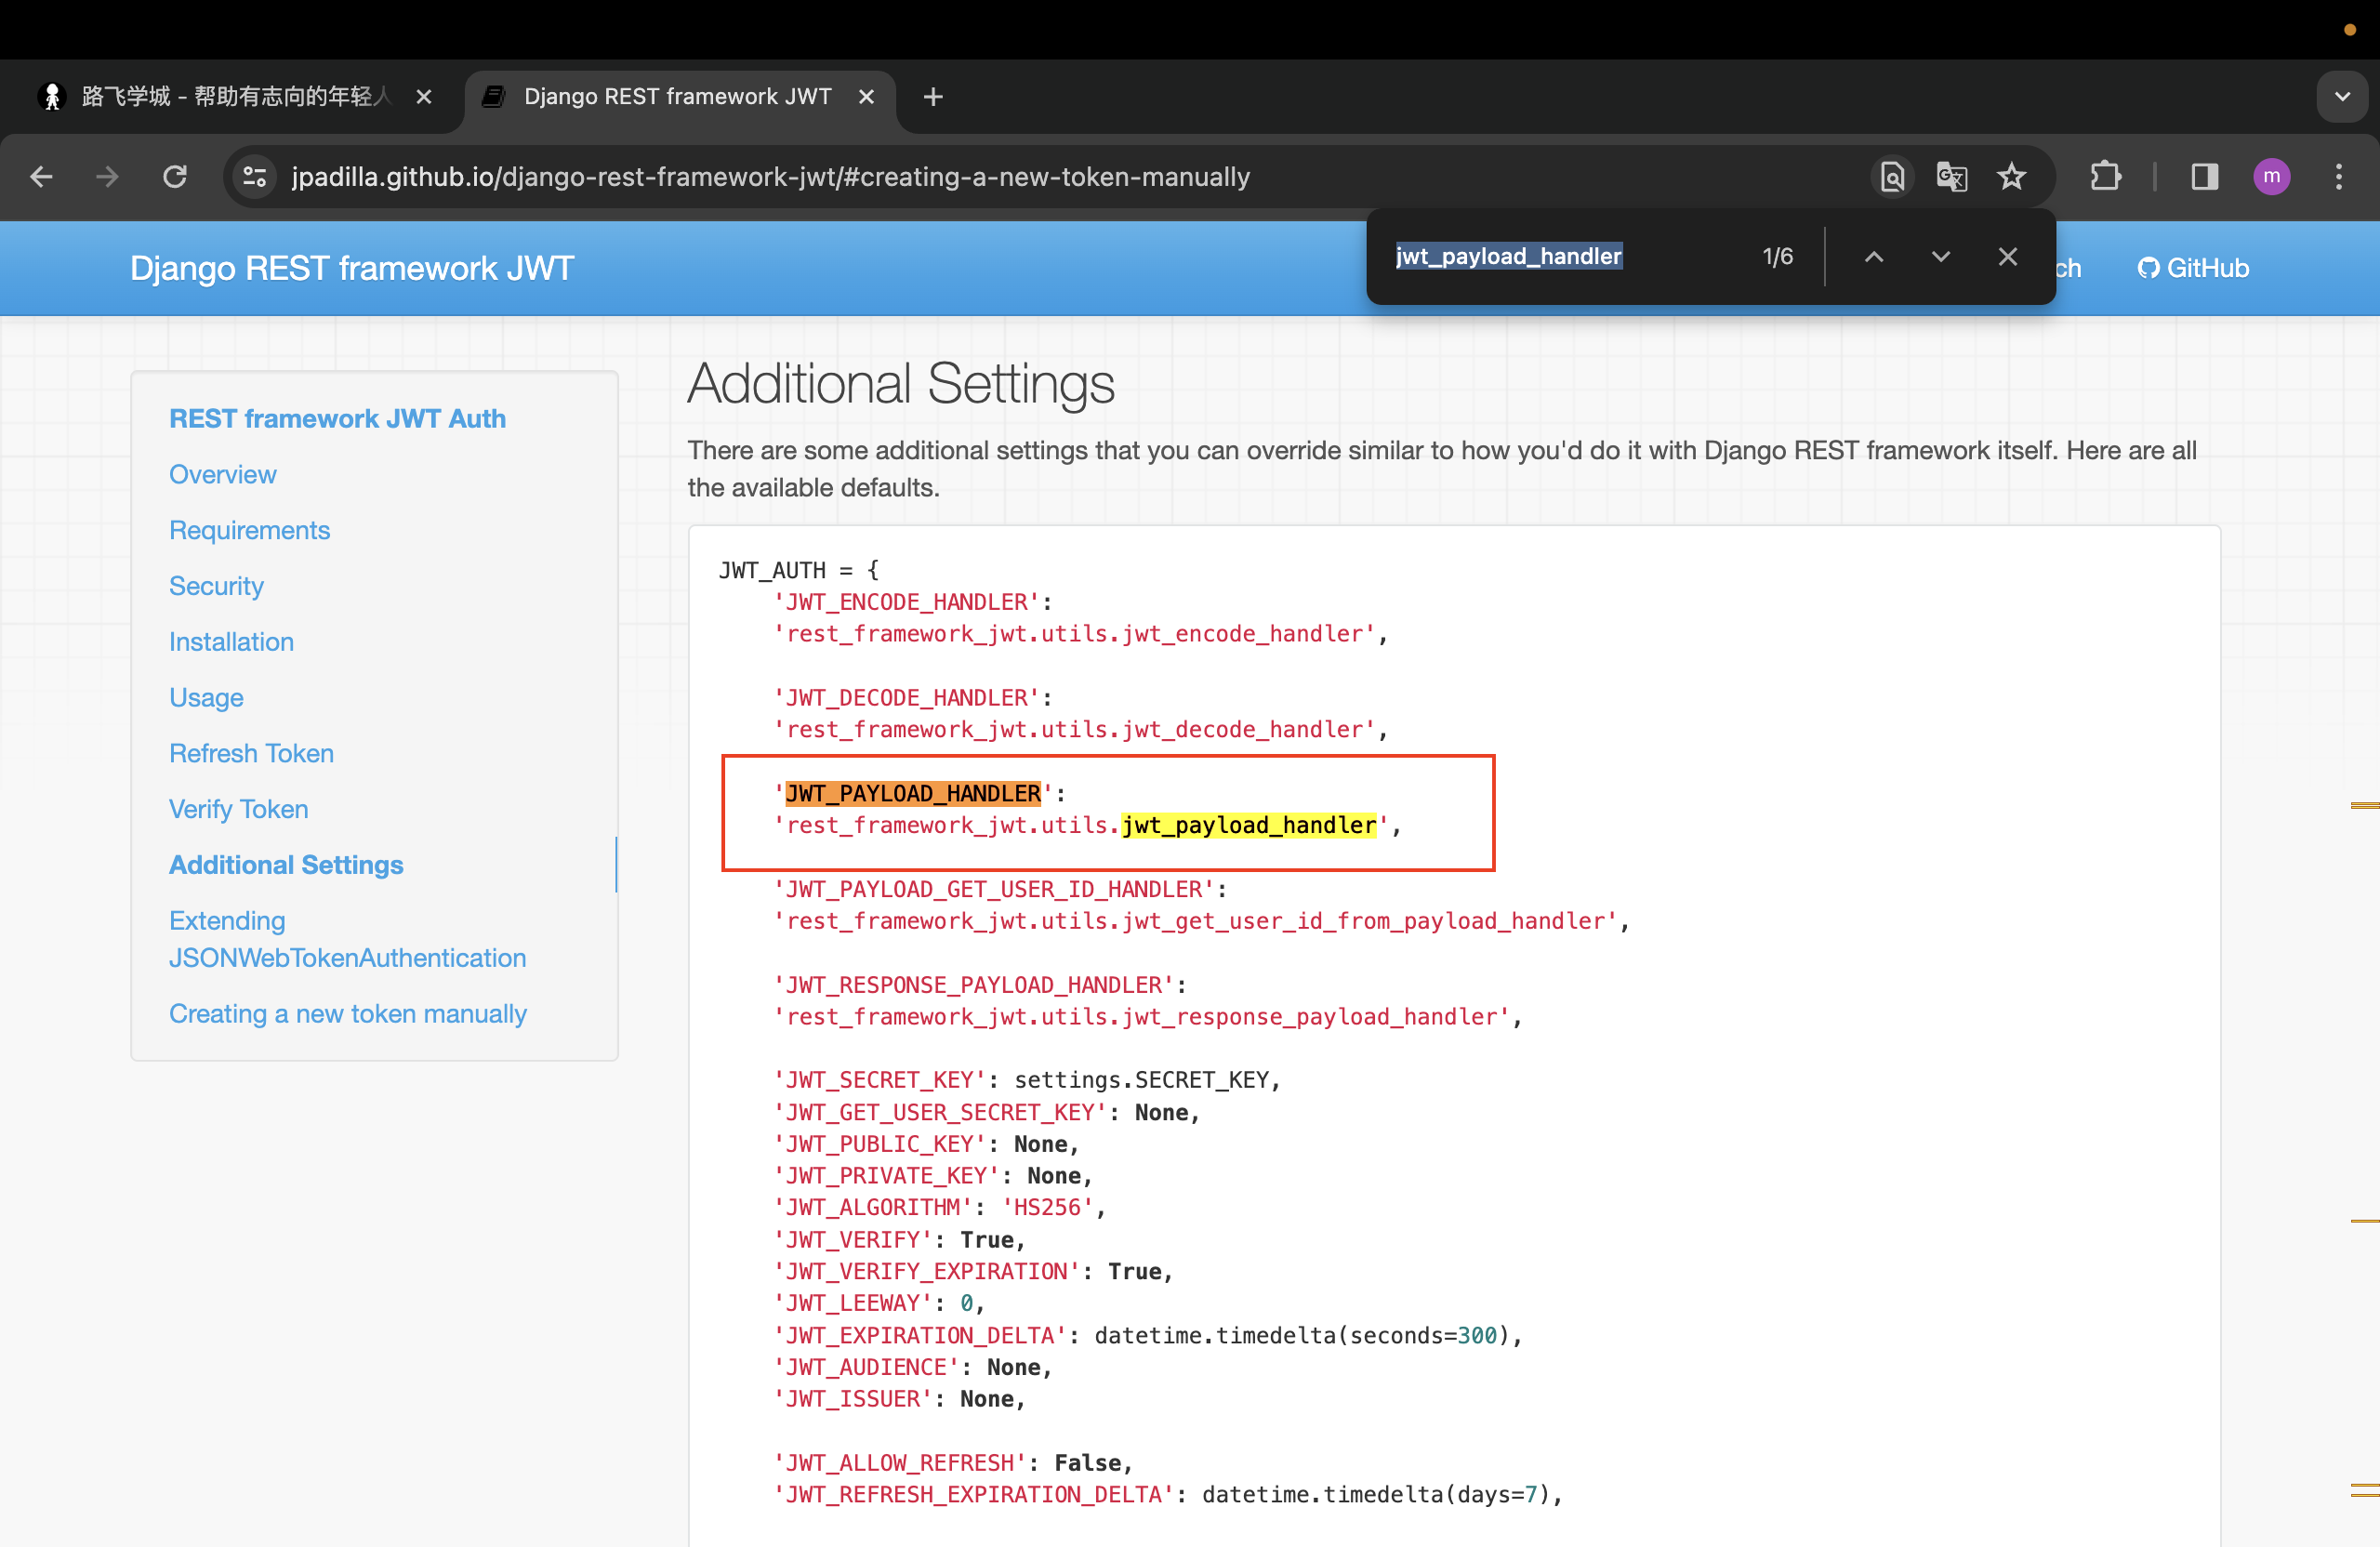Open Verify Token sidebar link
Screen dimensions: 2380x1547
pyautogui.click(x=238, y=809)
